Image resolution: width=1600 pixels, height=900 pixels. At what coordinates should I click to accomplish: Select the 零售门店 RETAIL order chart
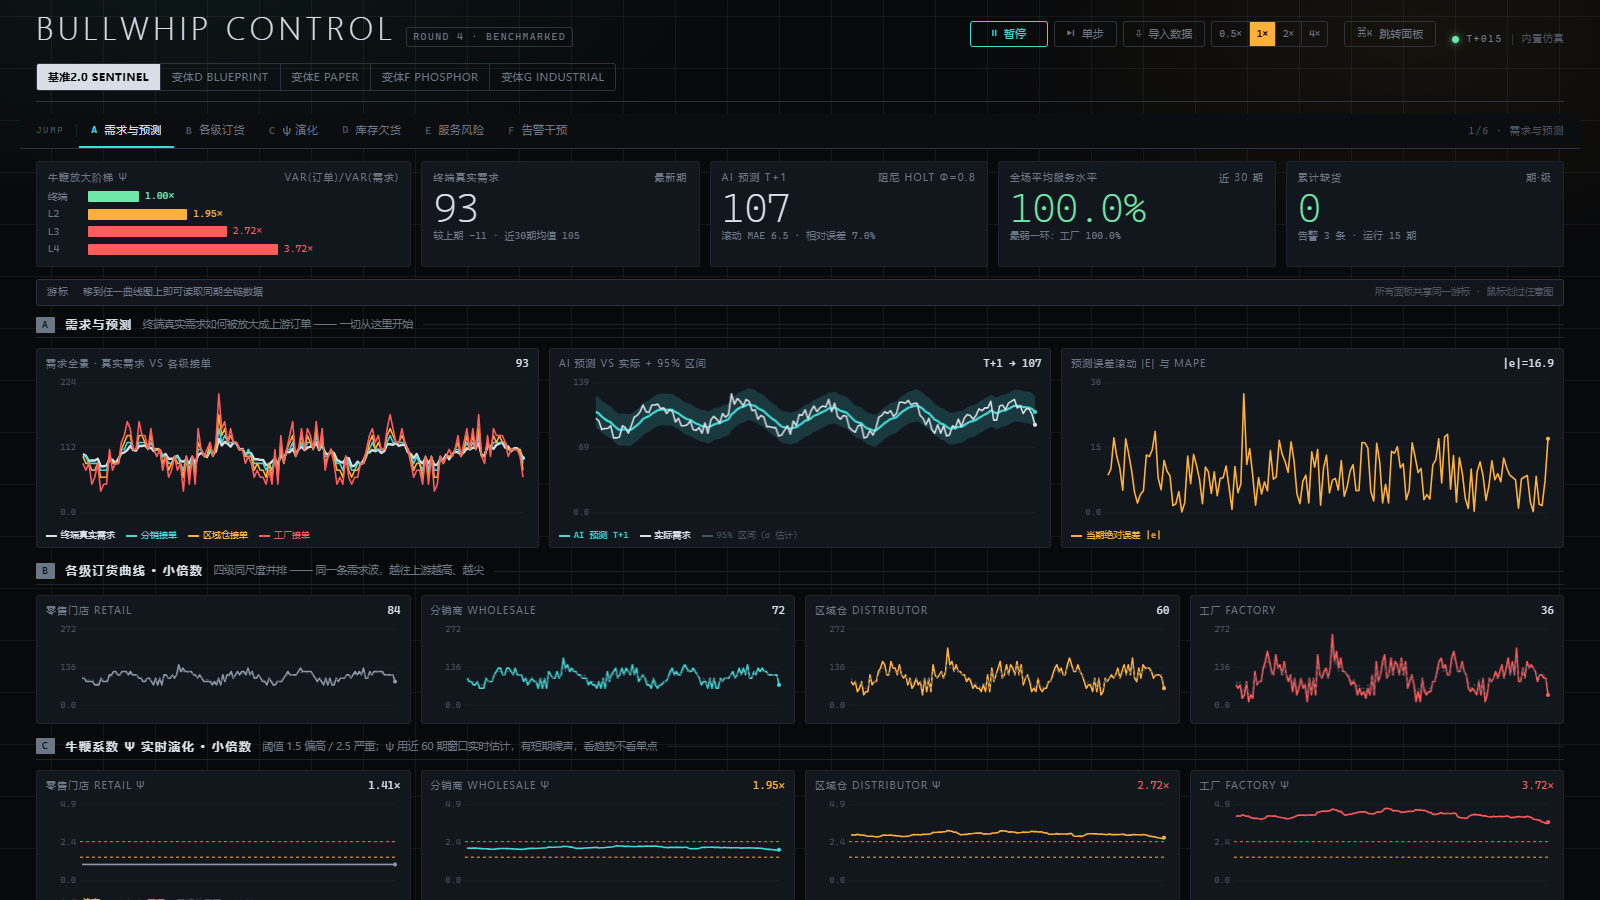click(223, 659)
